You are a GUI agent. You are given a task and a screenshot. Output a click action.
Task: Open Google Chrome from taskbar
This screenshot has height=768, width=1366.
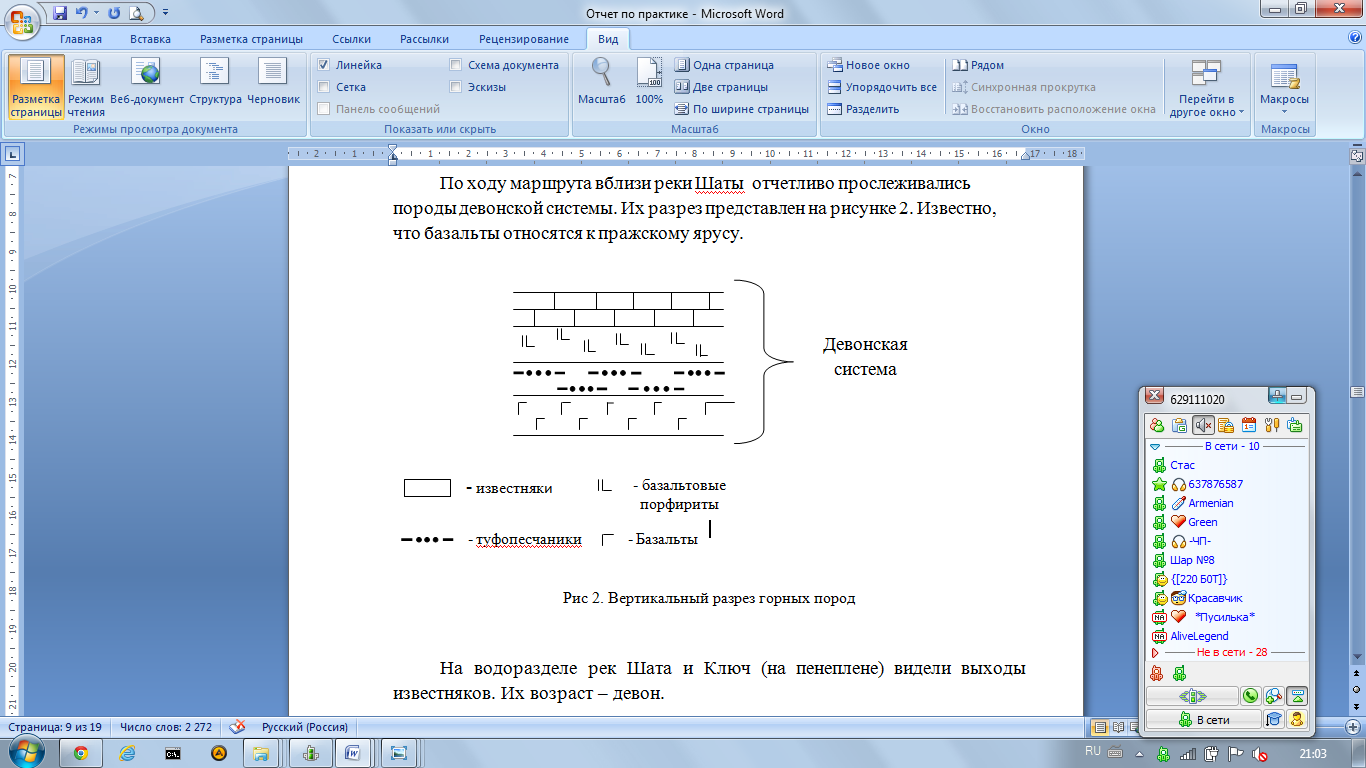click(x=80, y=753)
